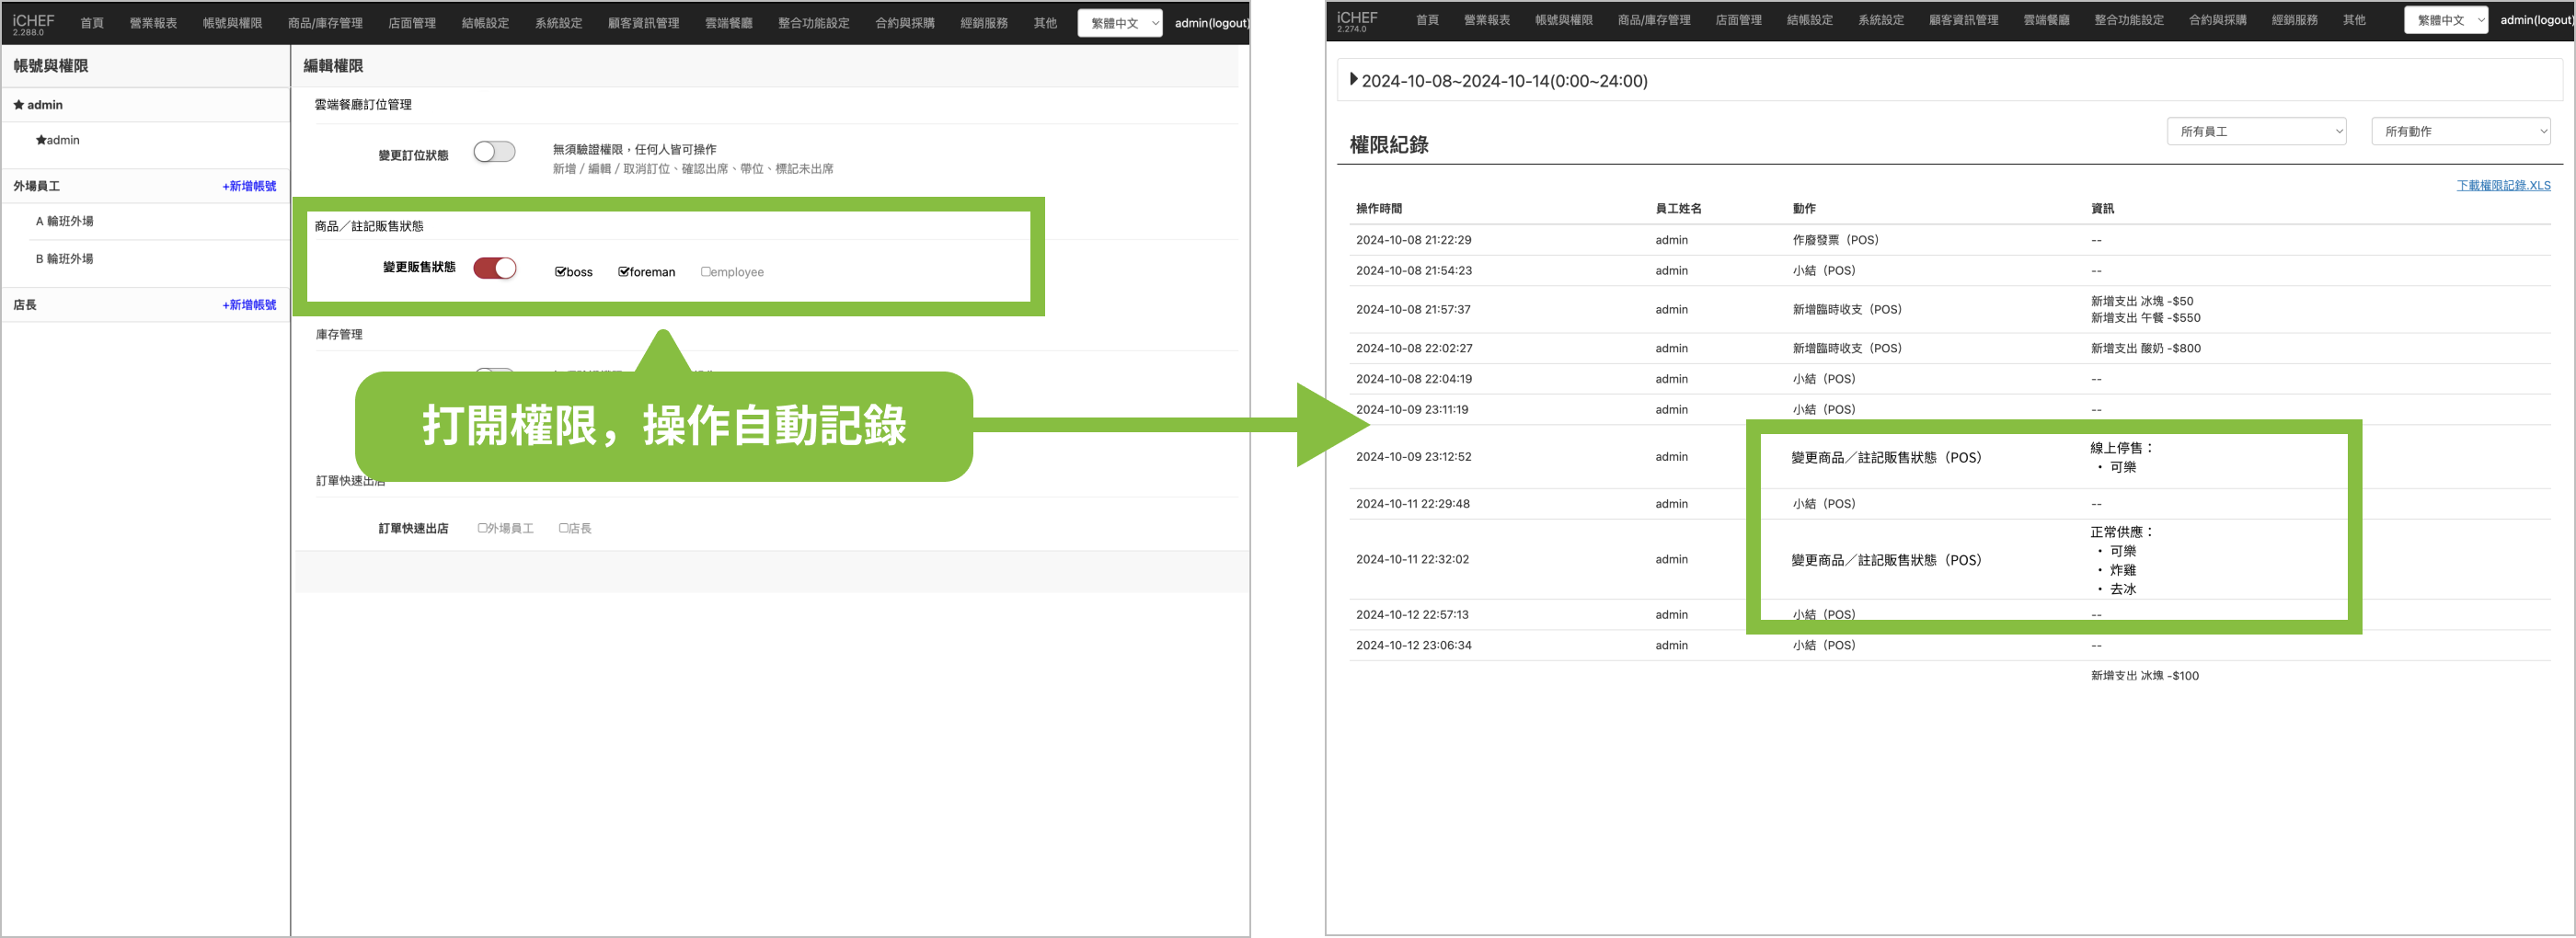Turn off the 變更販售狀態 switch
The width and height of the screenshot is (2576, 938).
(494, 268)
